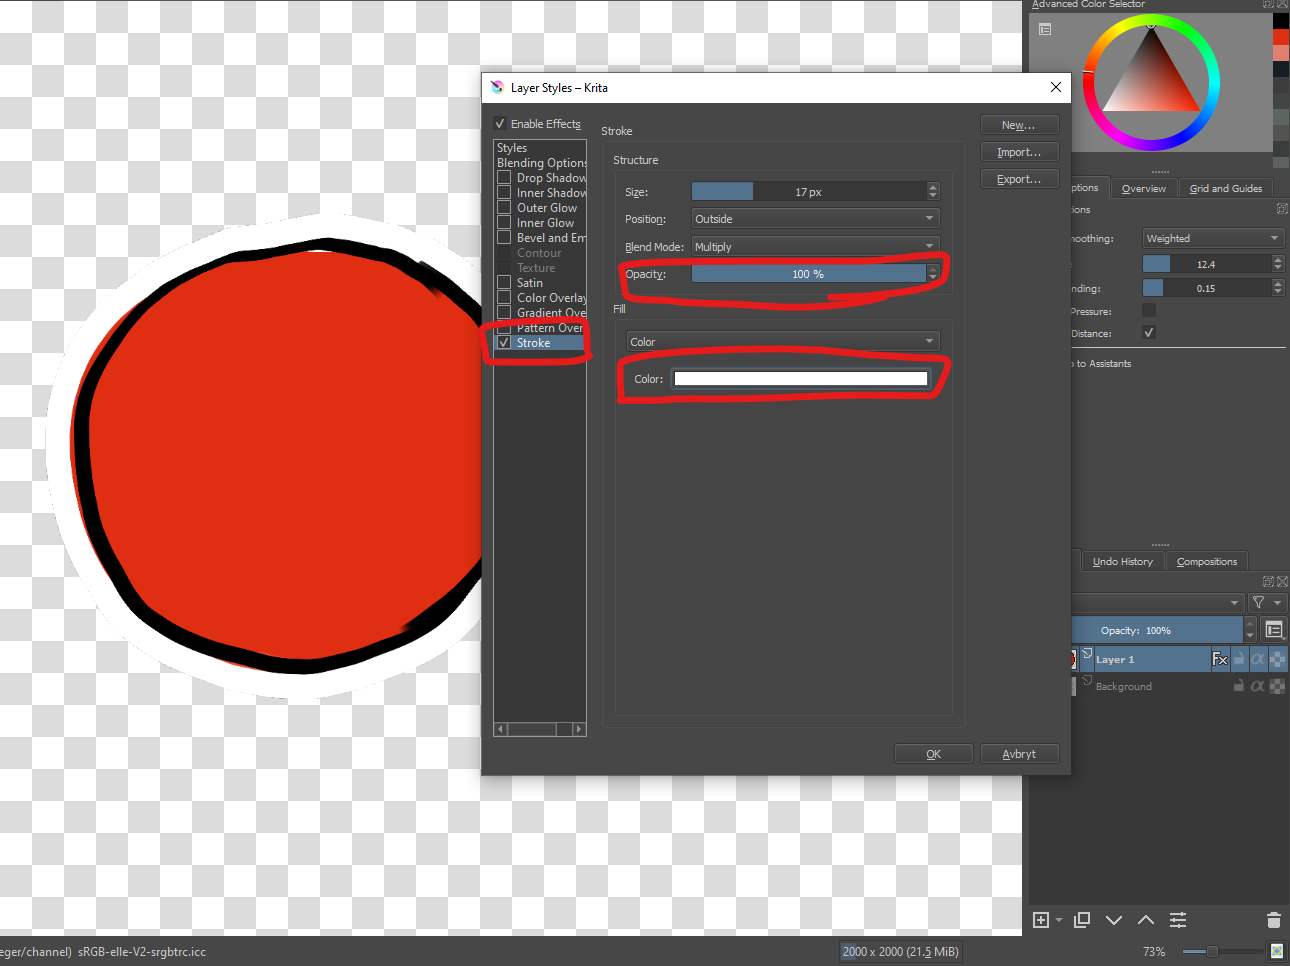Enable the Color Overlay style checkbox
Viewport: 1290px width, 966px height.
coord(504,298)
